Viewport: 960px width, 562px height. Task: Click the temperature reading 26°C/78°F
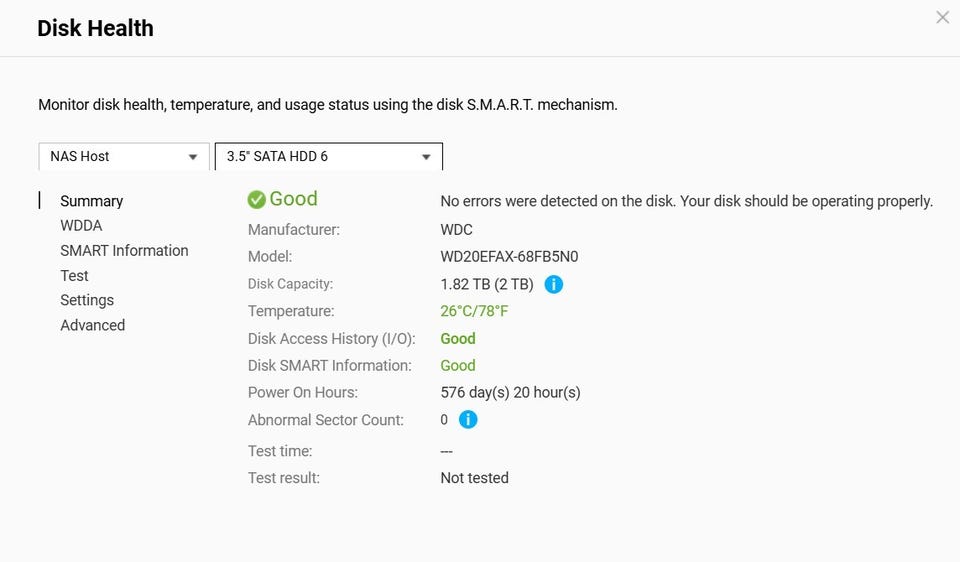(474, 311)
